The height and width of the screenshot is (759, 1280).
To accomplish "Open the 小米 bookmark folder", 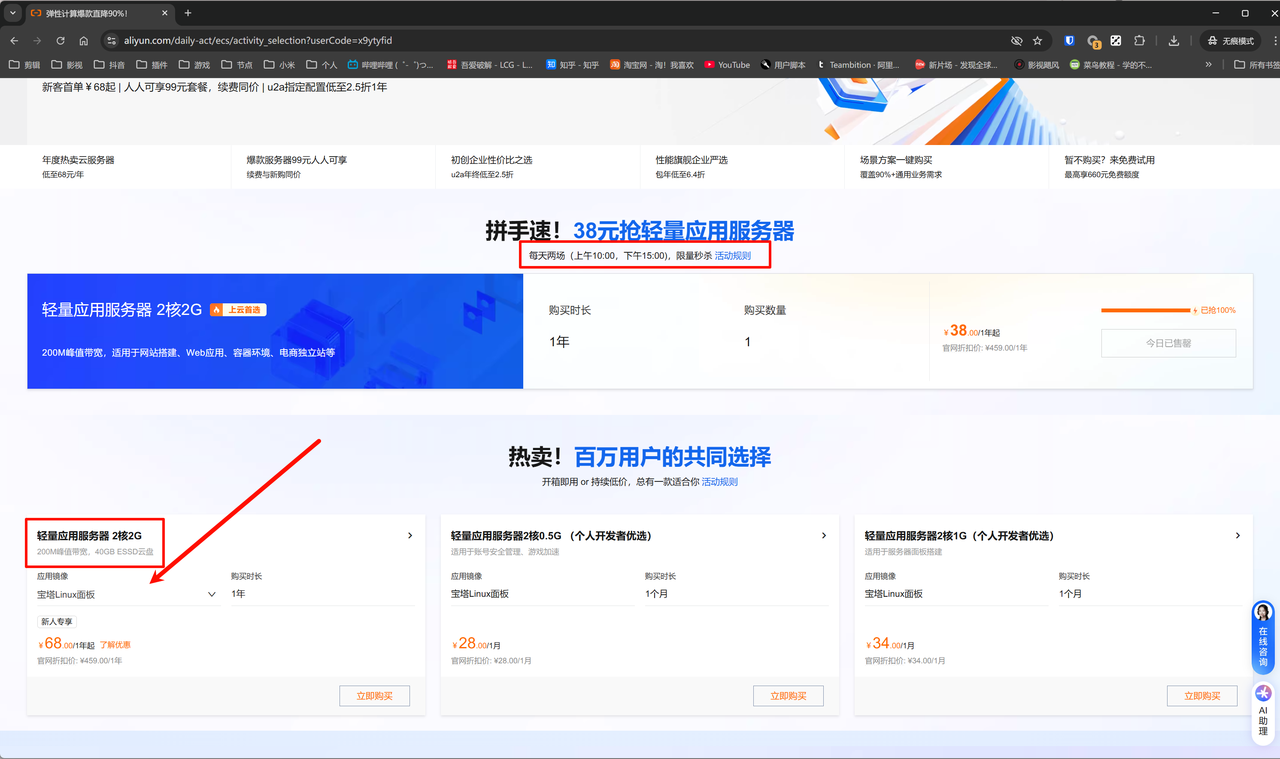I will tap(280, 65).
